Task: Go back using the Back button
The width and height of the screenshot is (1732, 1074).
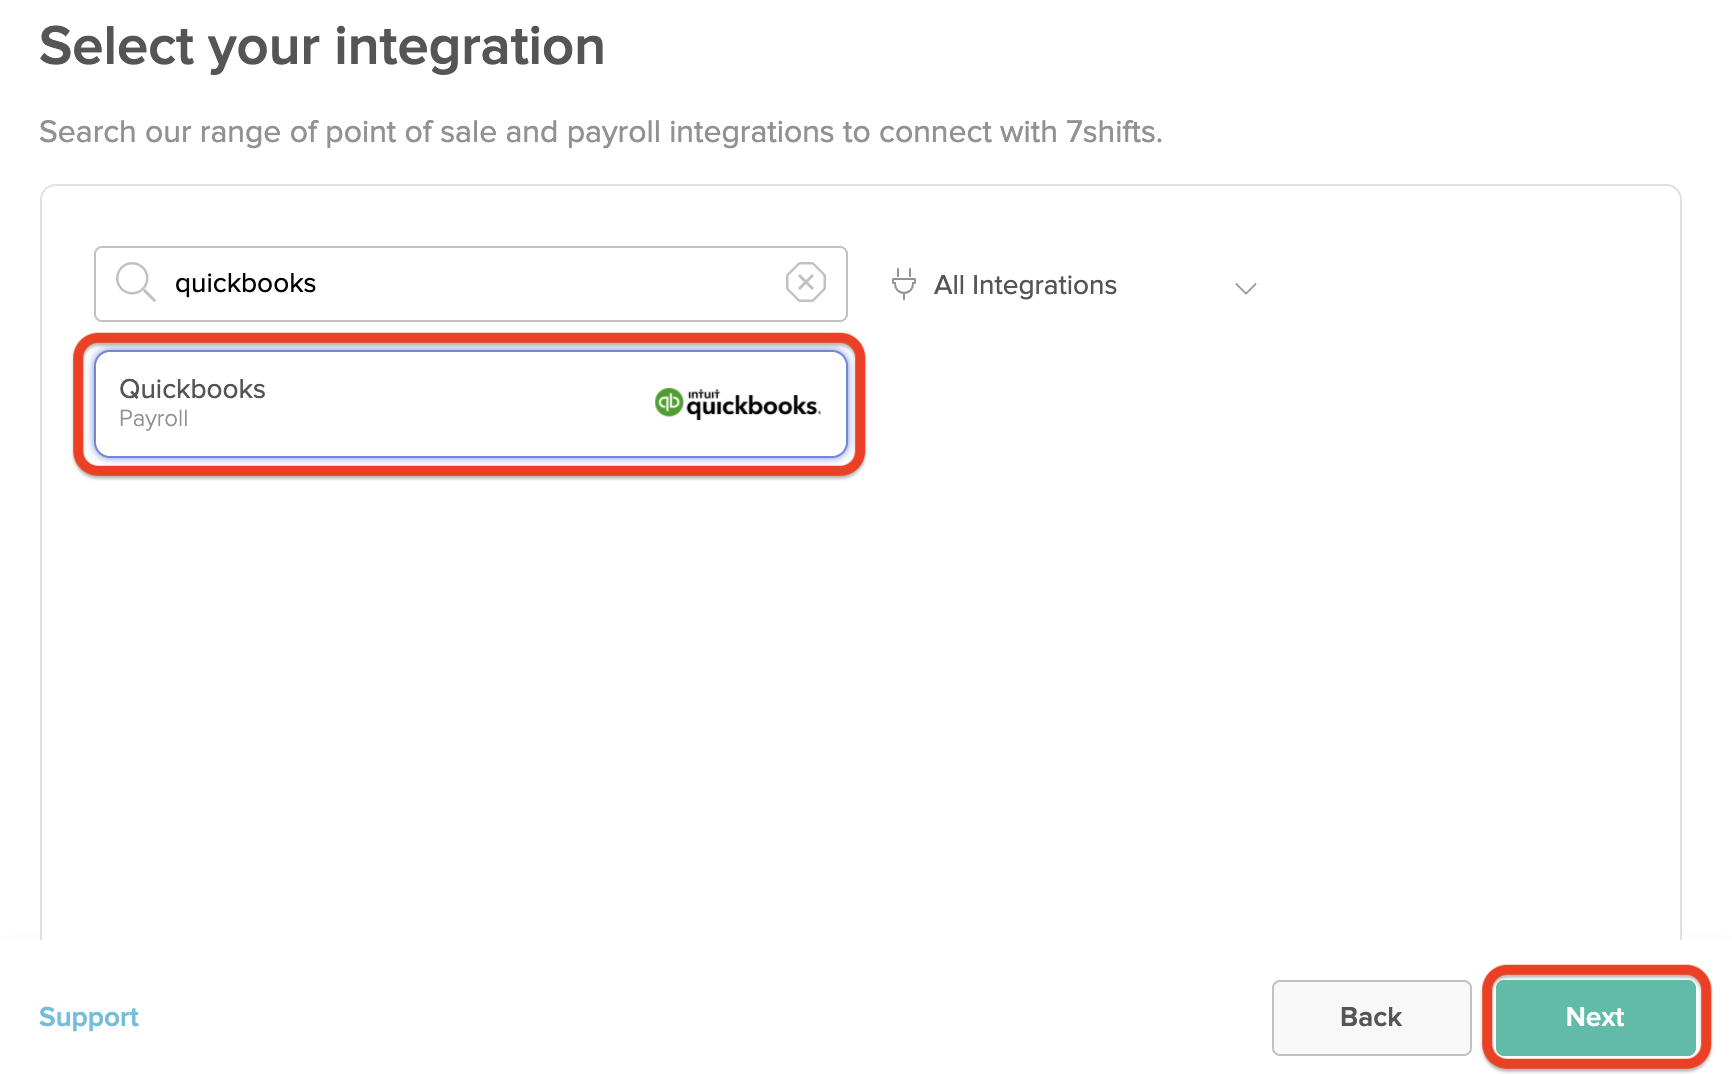Action: [x=1370, y=1017]
